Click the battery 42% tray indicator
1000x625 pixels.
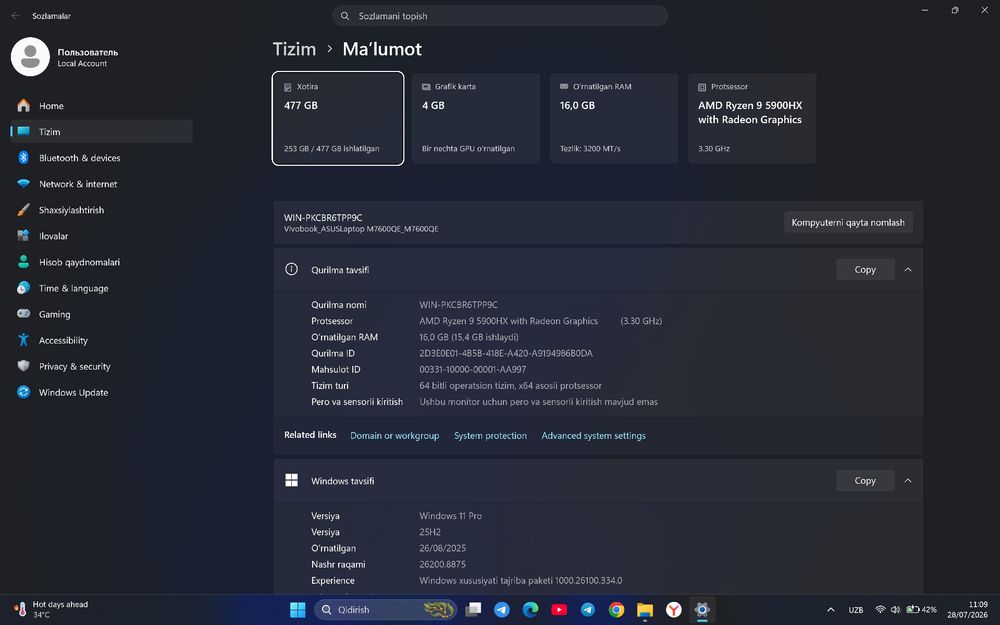pyautogui.click(x=922, y=610)
